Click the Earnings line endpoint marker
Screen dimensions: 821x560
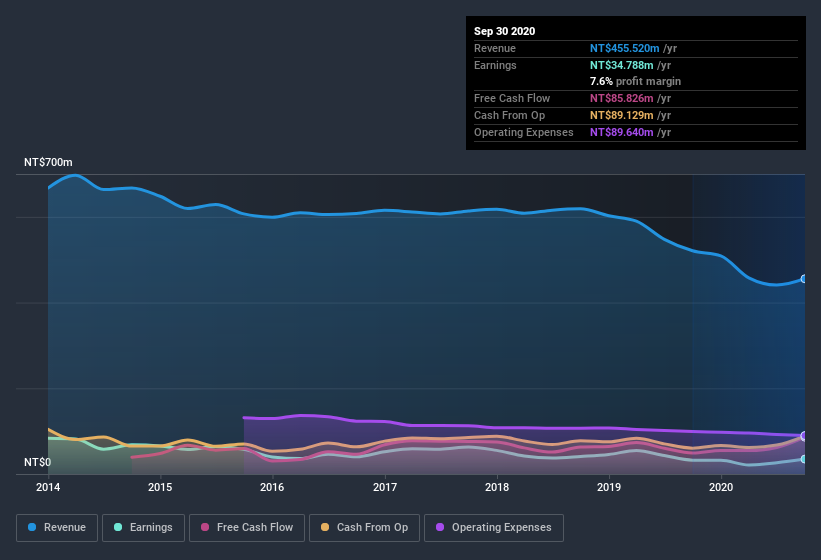tap(804, 459)
